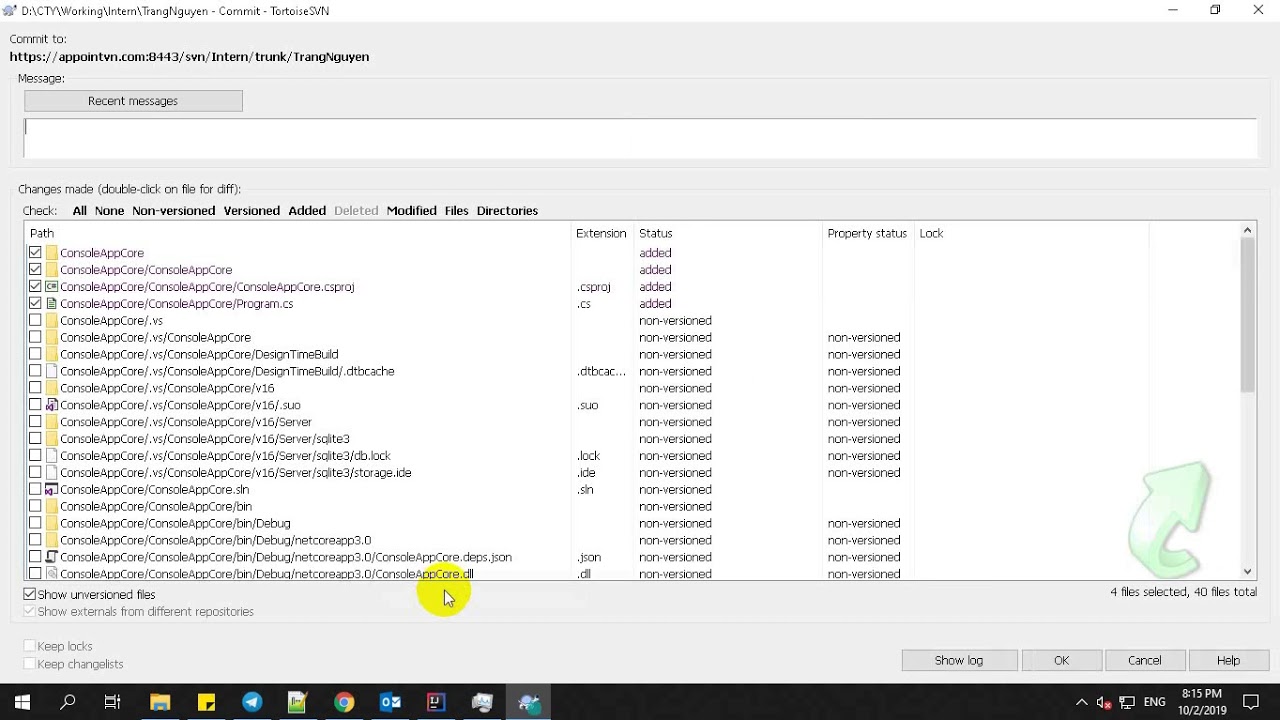Check Modified files filter link
Image resolution: width=1280 pixels, height=720 pixels.
tap(411, 211)
